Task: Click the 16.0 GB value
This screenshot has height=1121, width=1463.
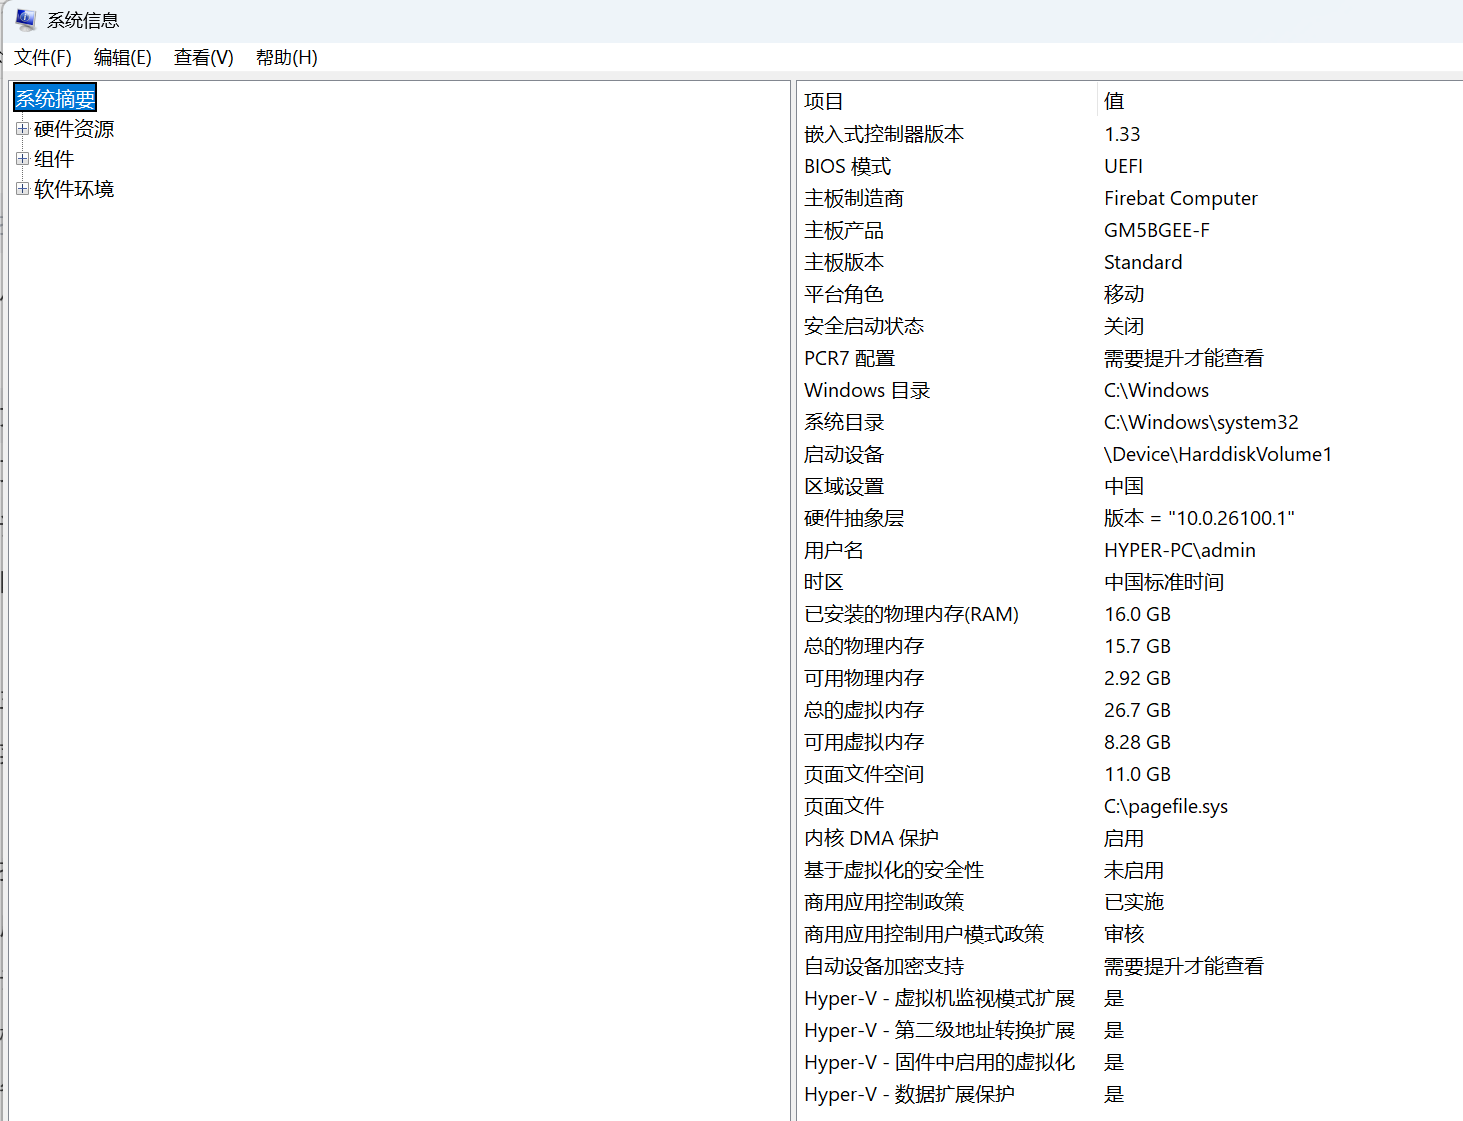Action: tap(1137, 614)
